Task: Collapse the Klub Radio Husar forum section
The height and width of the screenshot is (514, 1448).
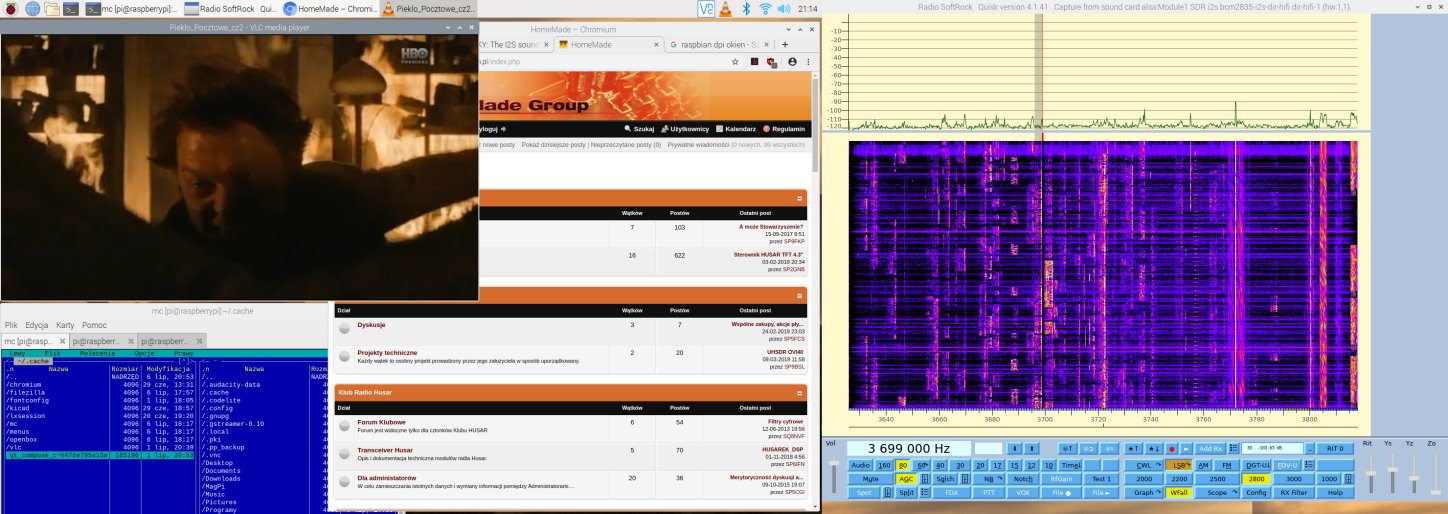Action: click(799, 393)
